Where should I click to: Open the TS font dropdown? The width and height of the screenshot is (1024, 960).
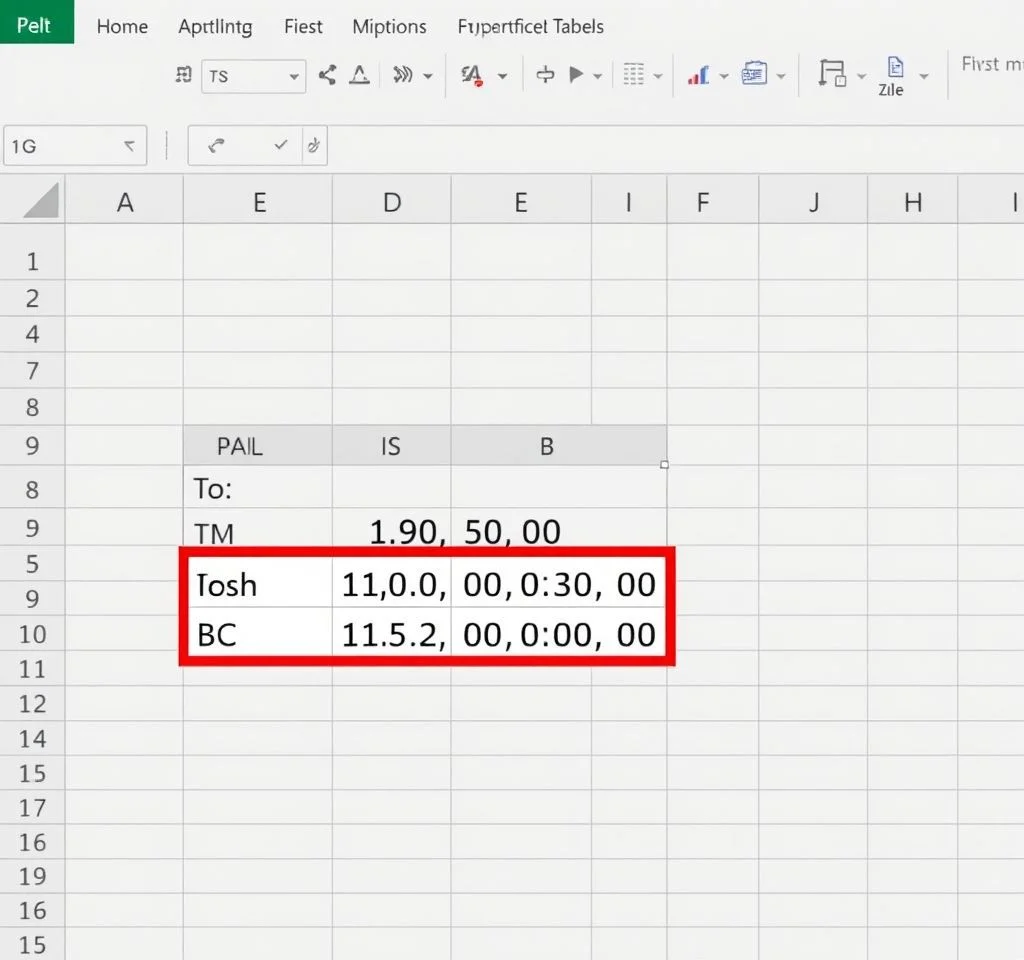[x=293, y=77]
